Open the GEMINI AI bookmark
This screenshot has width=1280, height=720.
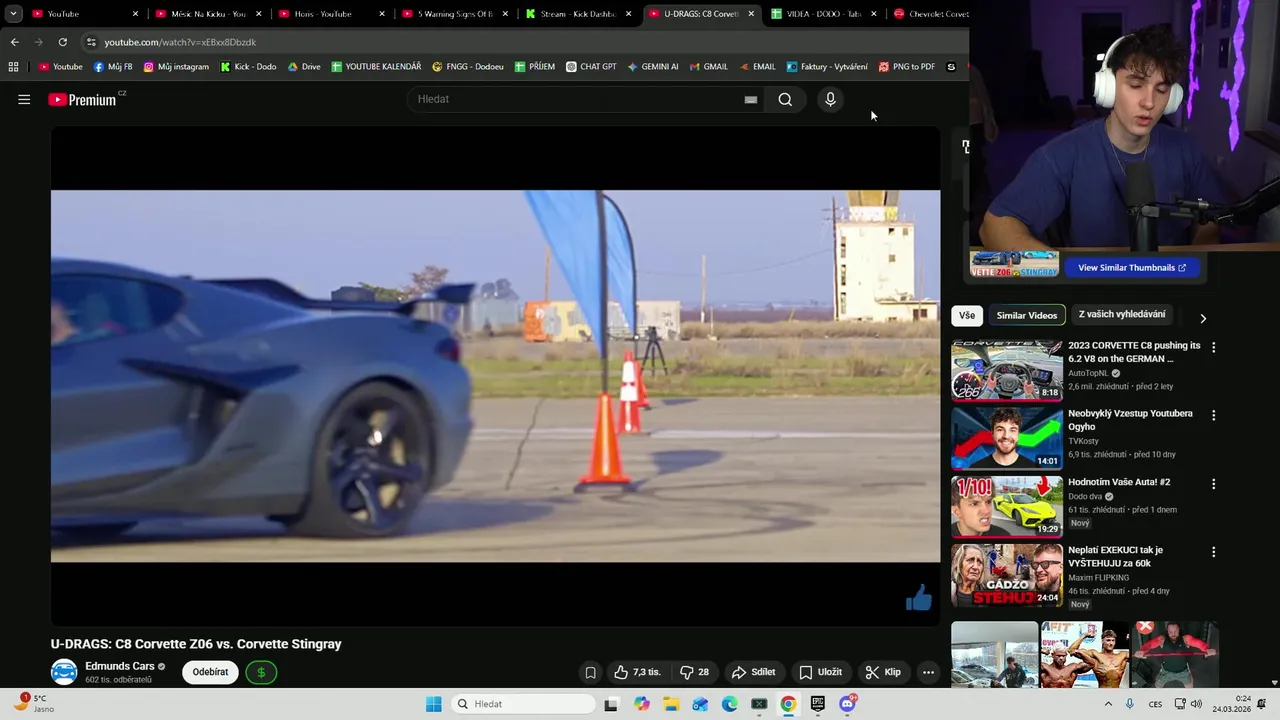click(653, 67)
